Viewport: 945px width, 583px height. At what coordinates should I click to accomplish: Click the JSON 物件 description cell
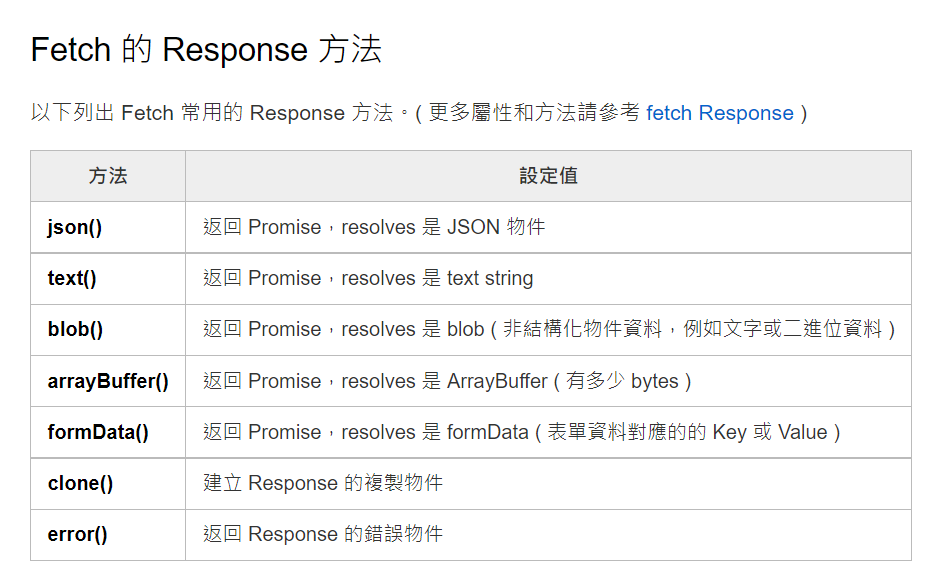click(548, 227)
